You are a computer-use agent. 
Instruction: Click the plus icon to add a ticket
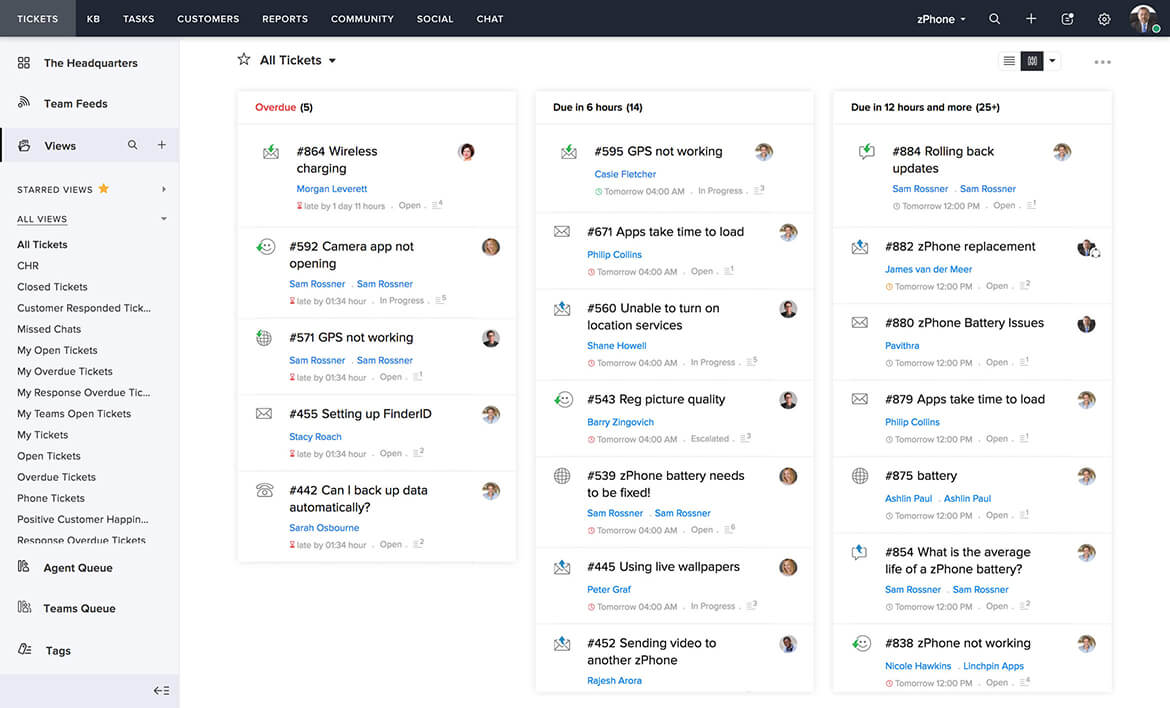(1031, 18)
